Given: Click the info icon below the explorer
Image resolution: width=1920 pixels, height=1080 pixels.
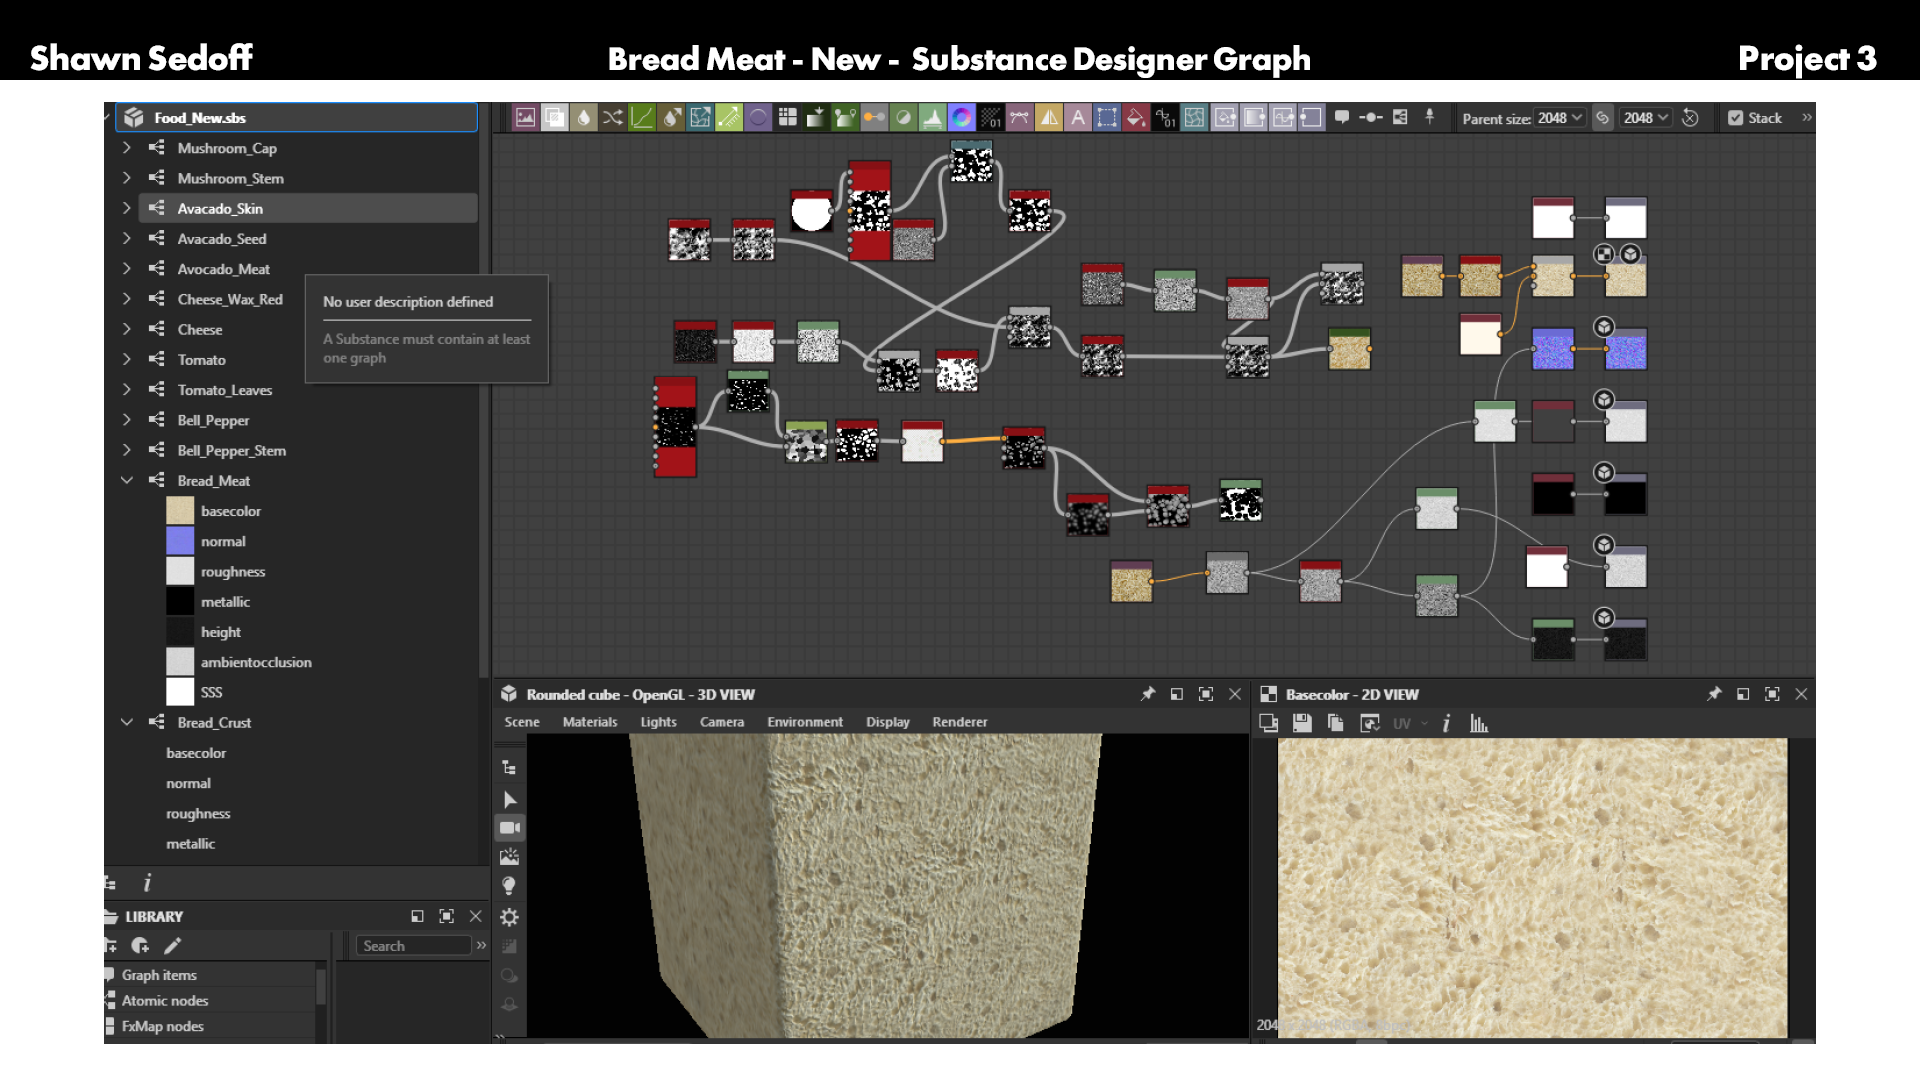Looking at the screenshot, I should [x=147, y=883].
